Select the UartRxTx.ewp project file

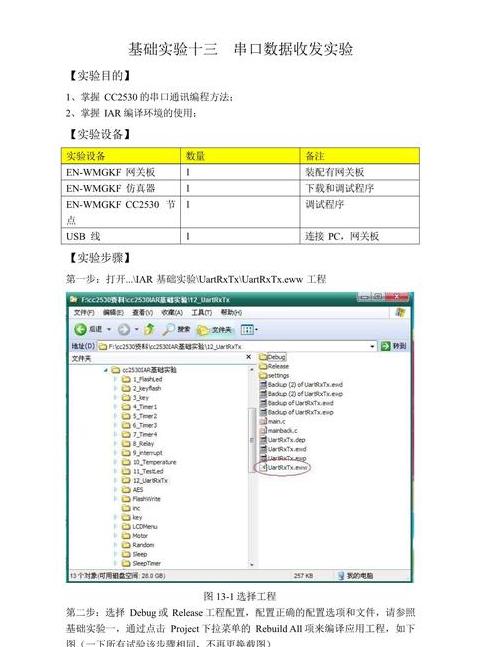283,458
